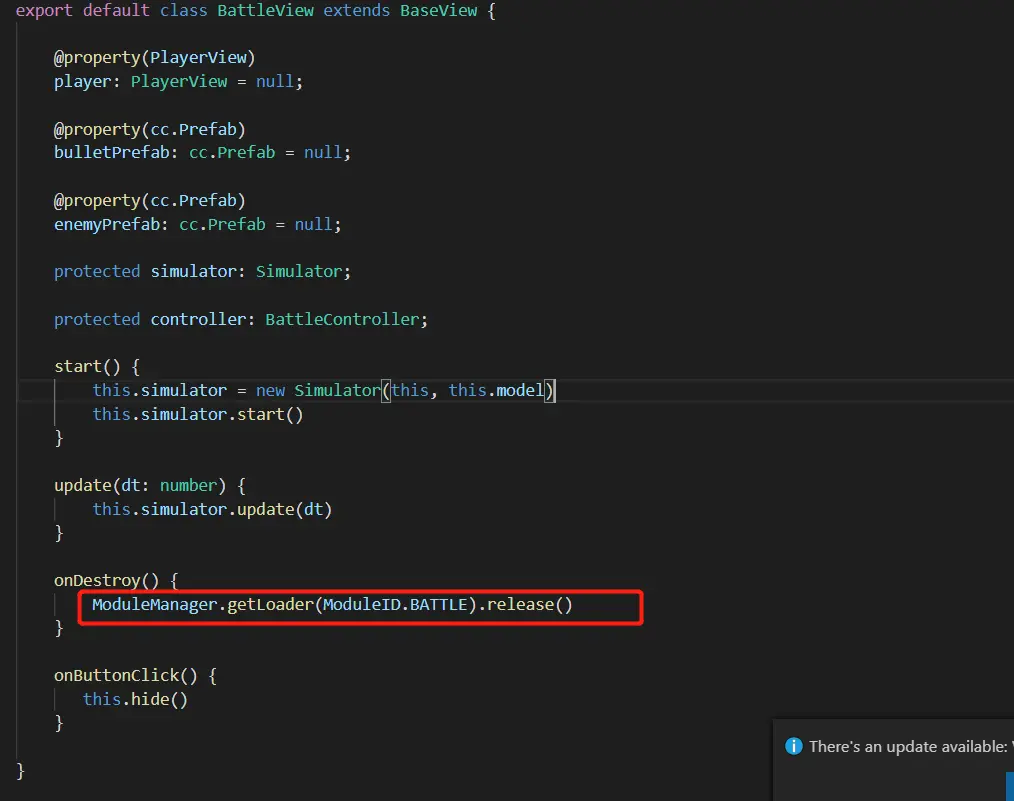Screen dimensions: 1014x801
Task: Click "protected" keyword before simulator
Action: click(97, 272)
